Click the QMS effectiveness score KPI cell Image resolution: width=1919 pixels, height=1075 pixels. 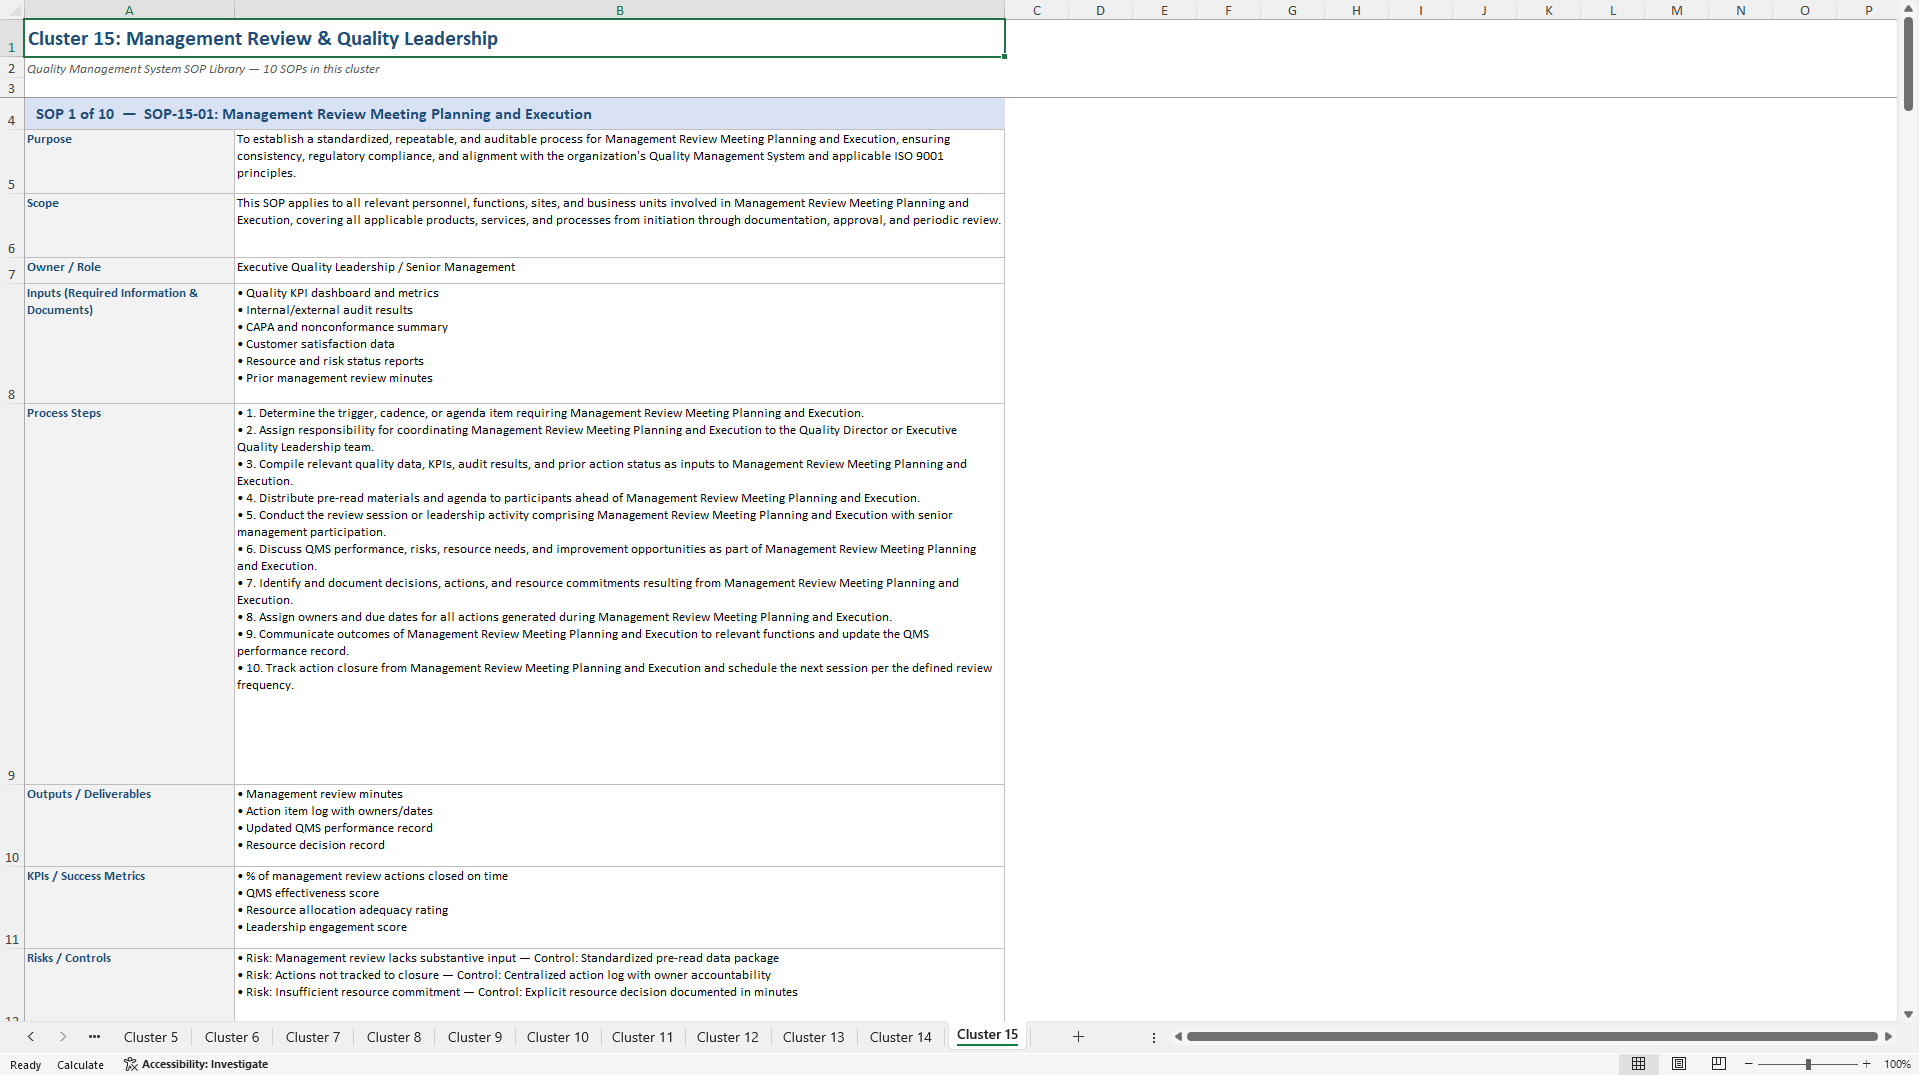(620, 908)
